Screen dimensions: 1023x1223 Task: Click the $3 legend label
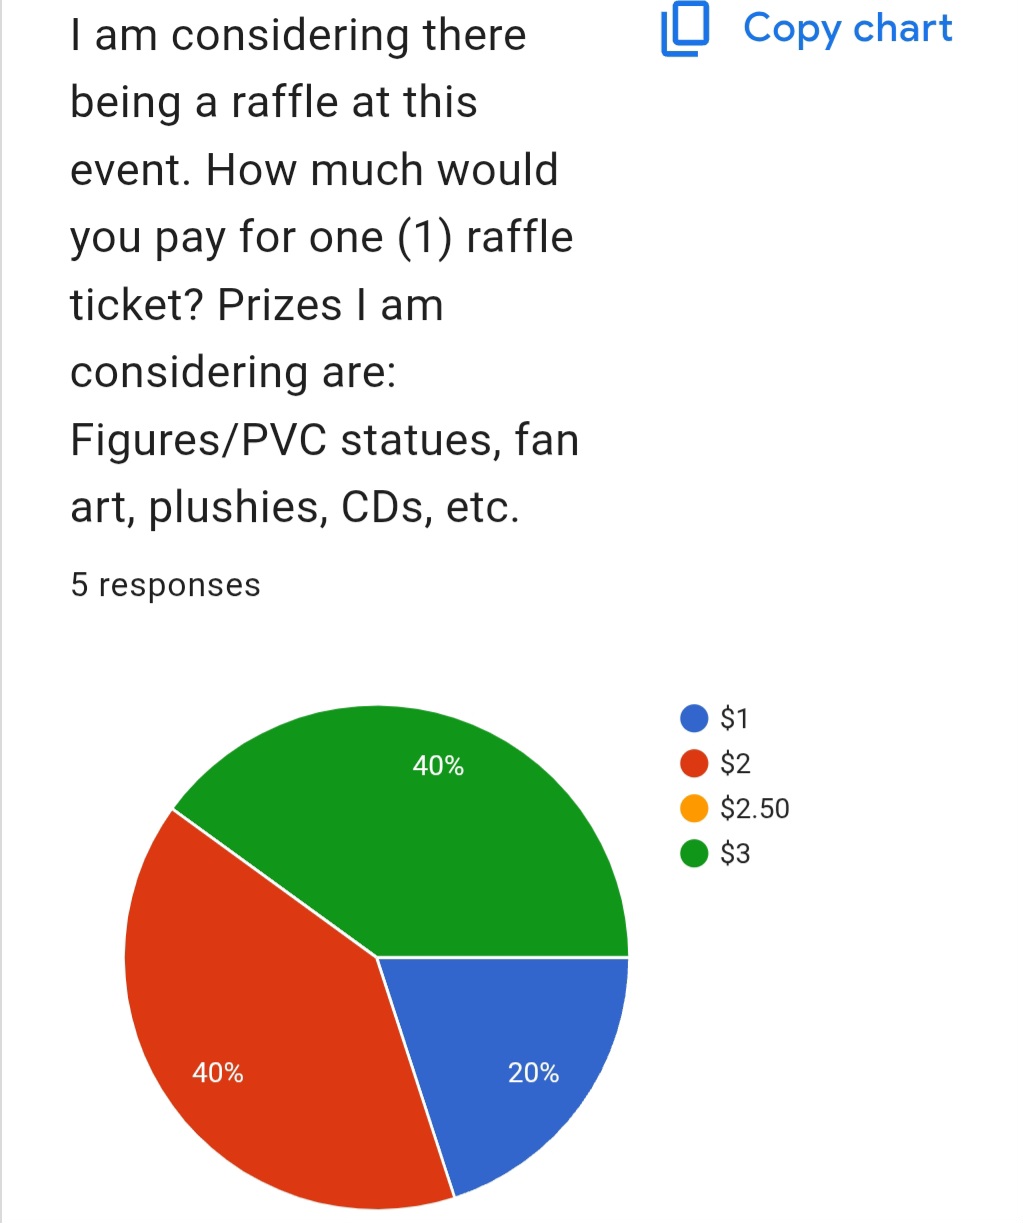(735, 853)
